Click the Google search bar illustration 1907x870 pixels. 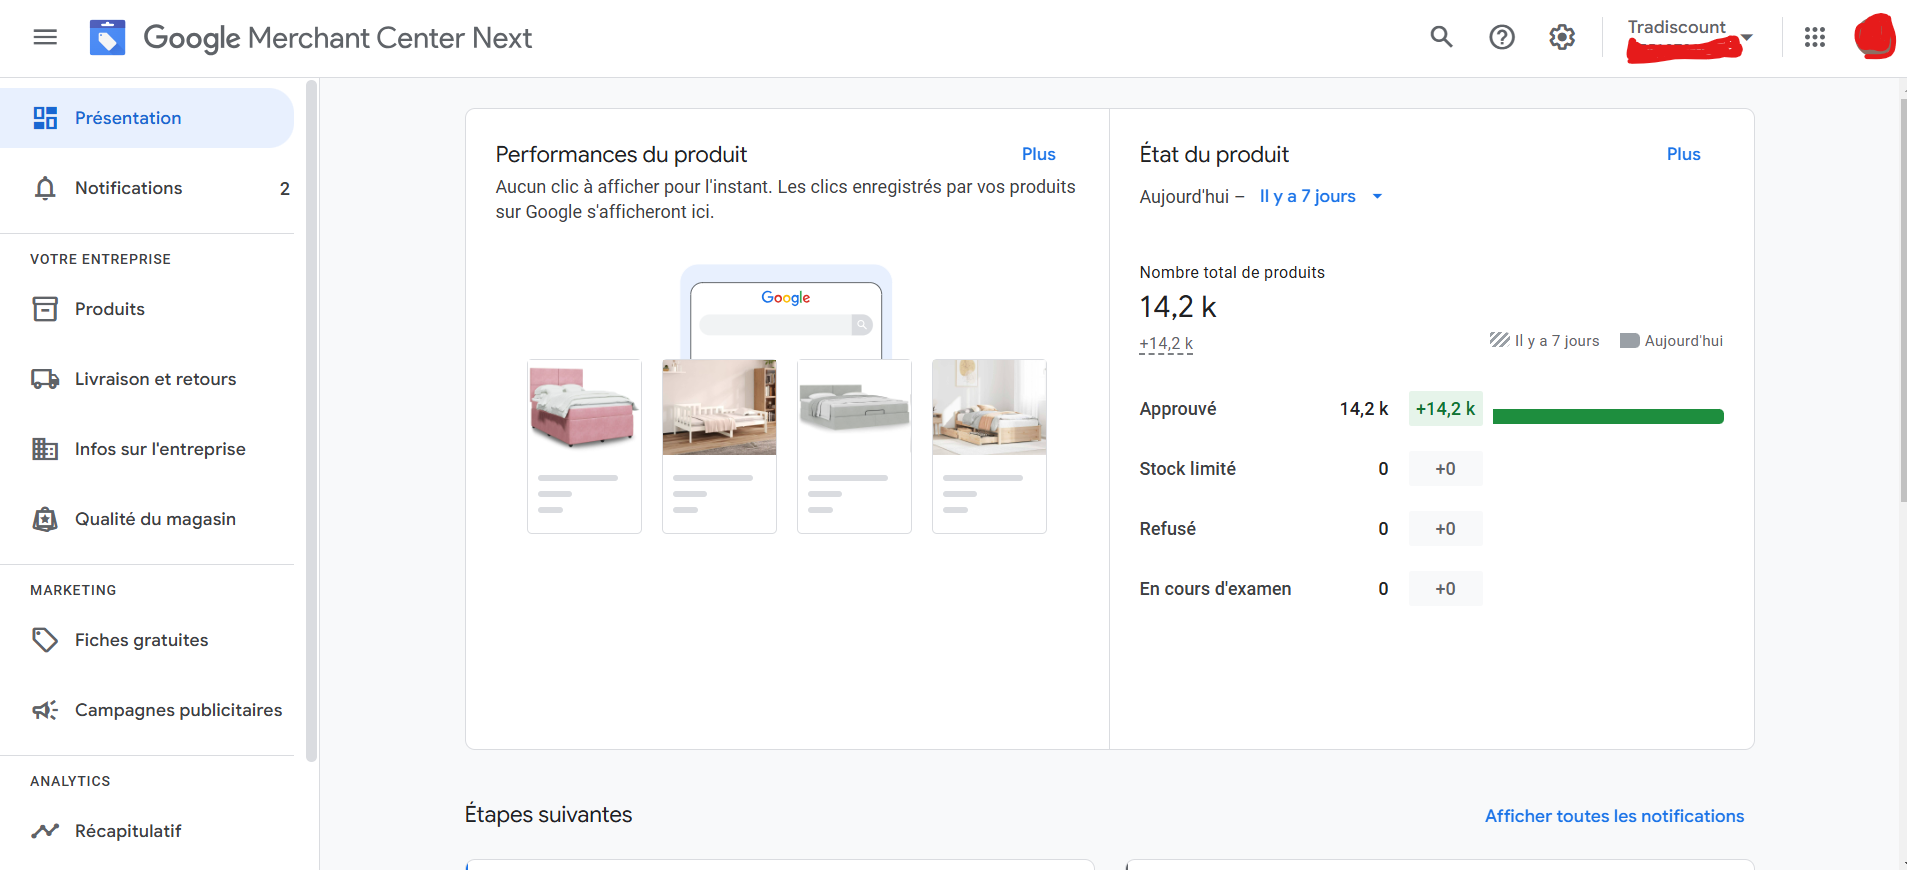point(786,325)
